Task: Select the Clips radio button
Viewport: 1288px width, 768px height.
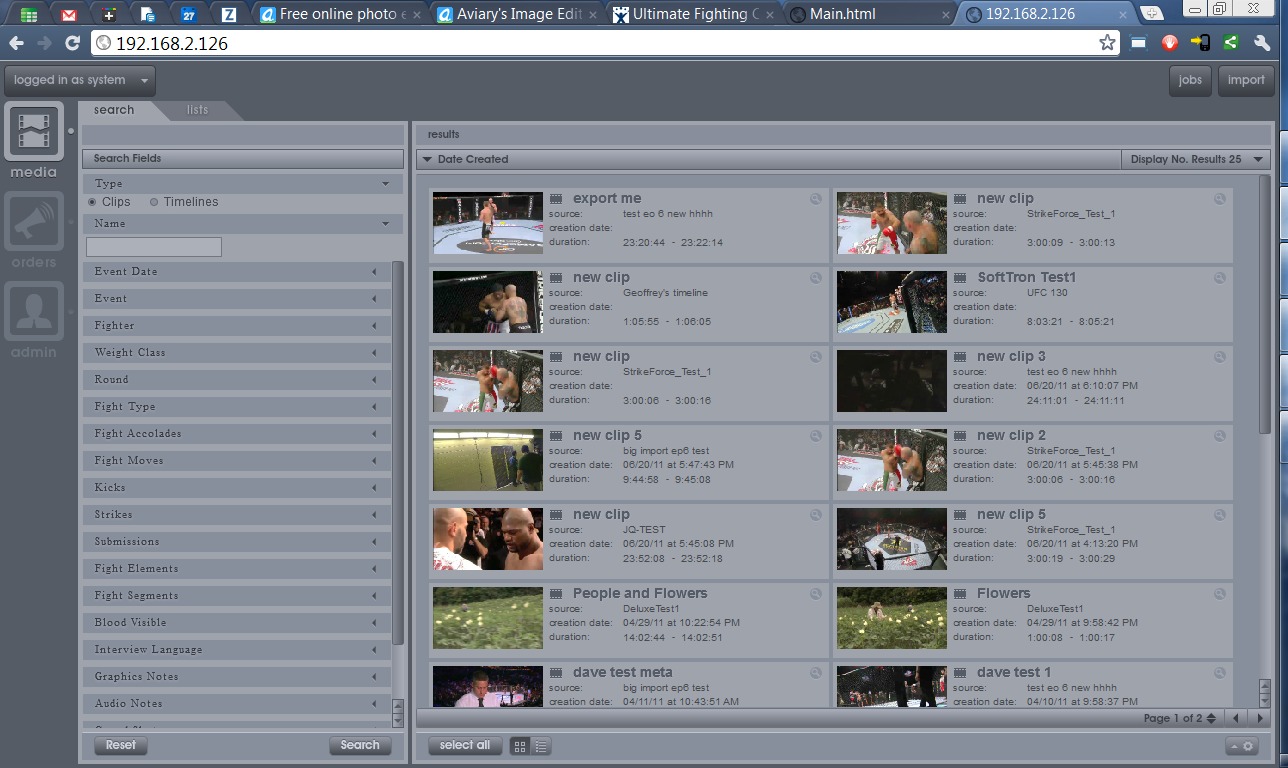Action: [93, 202]
